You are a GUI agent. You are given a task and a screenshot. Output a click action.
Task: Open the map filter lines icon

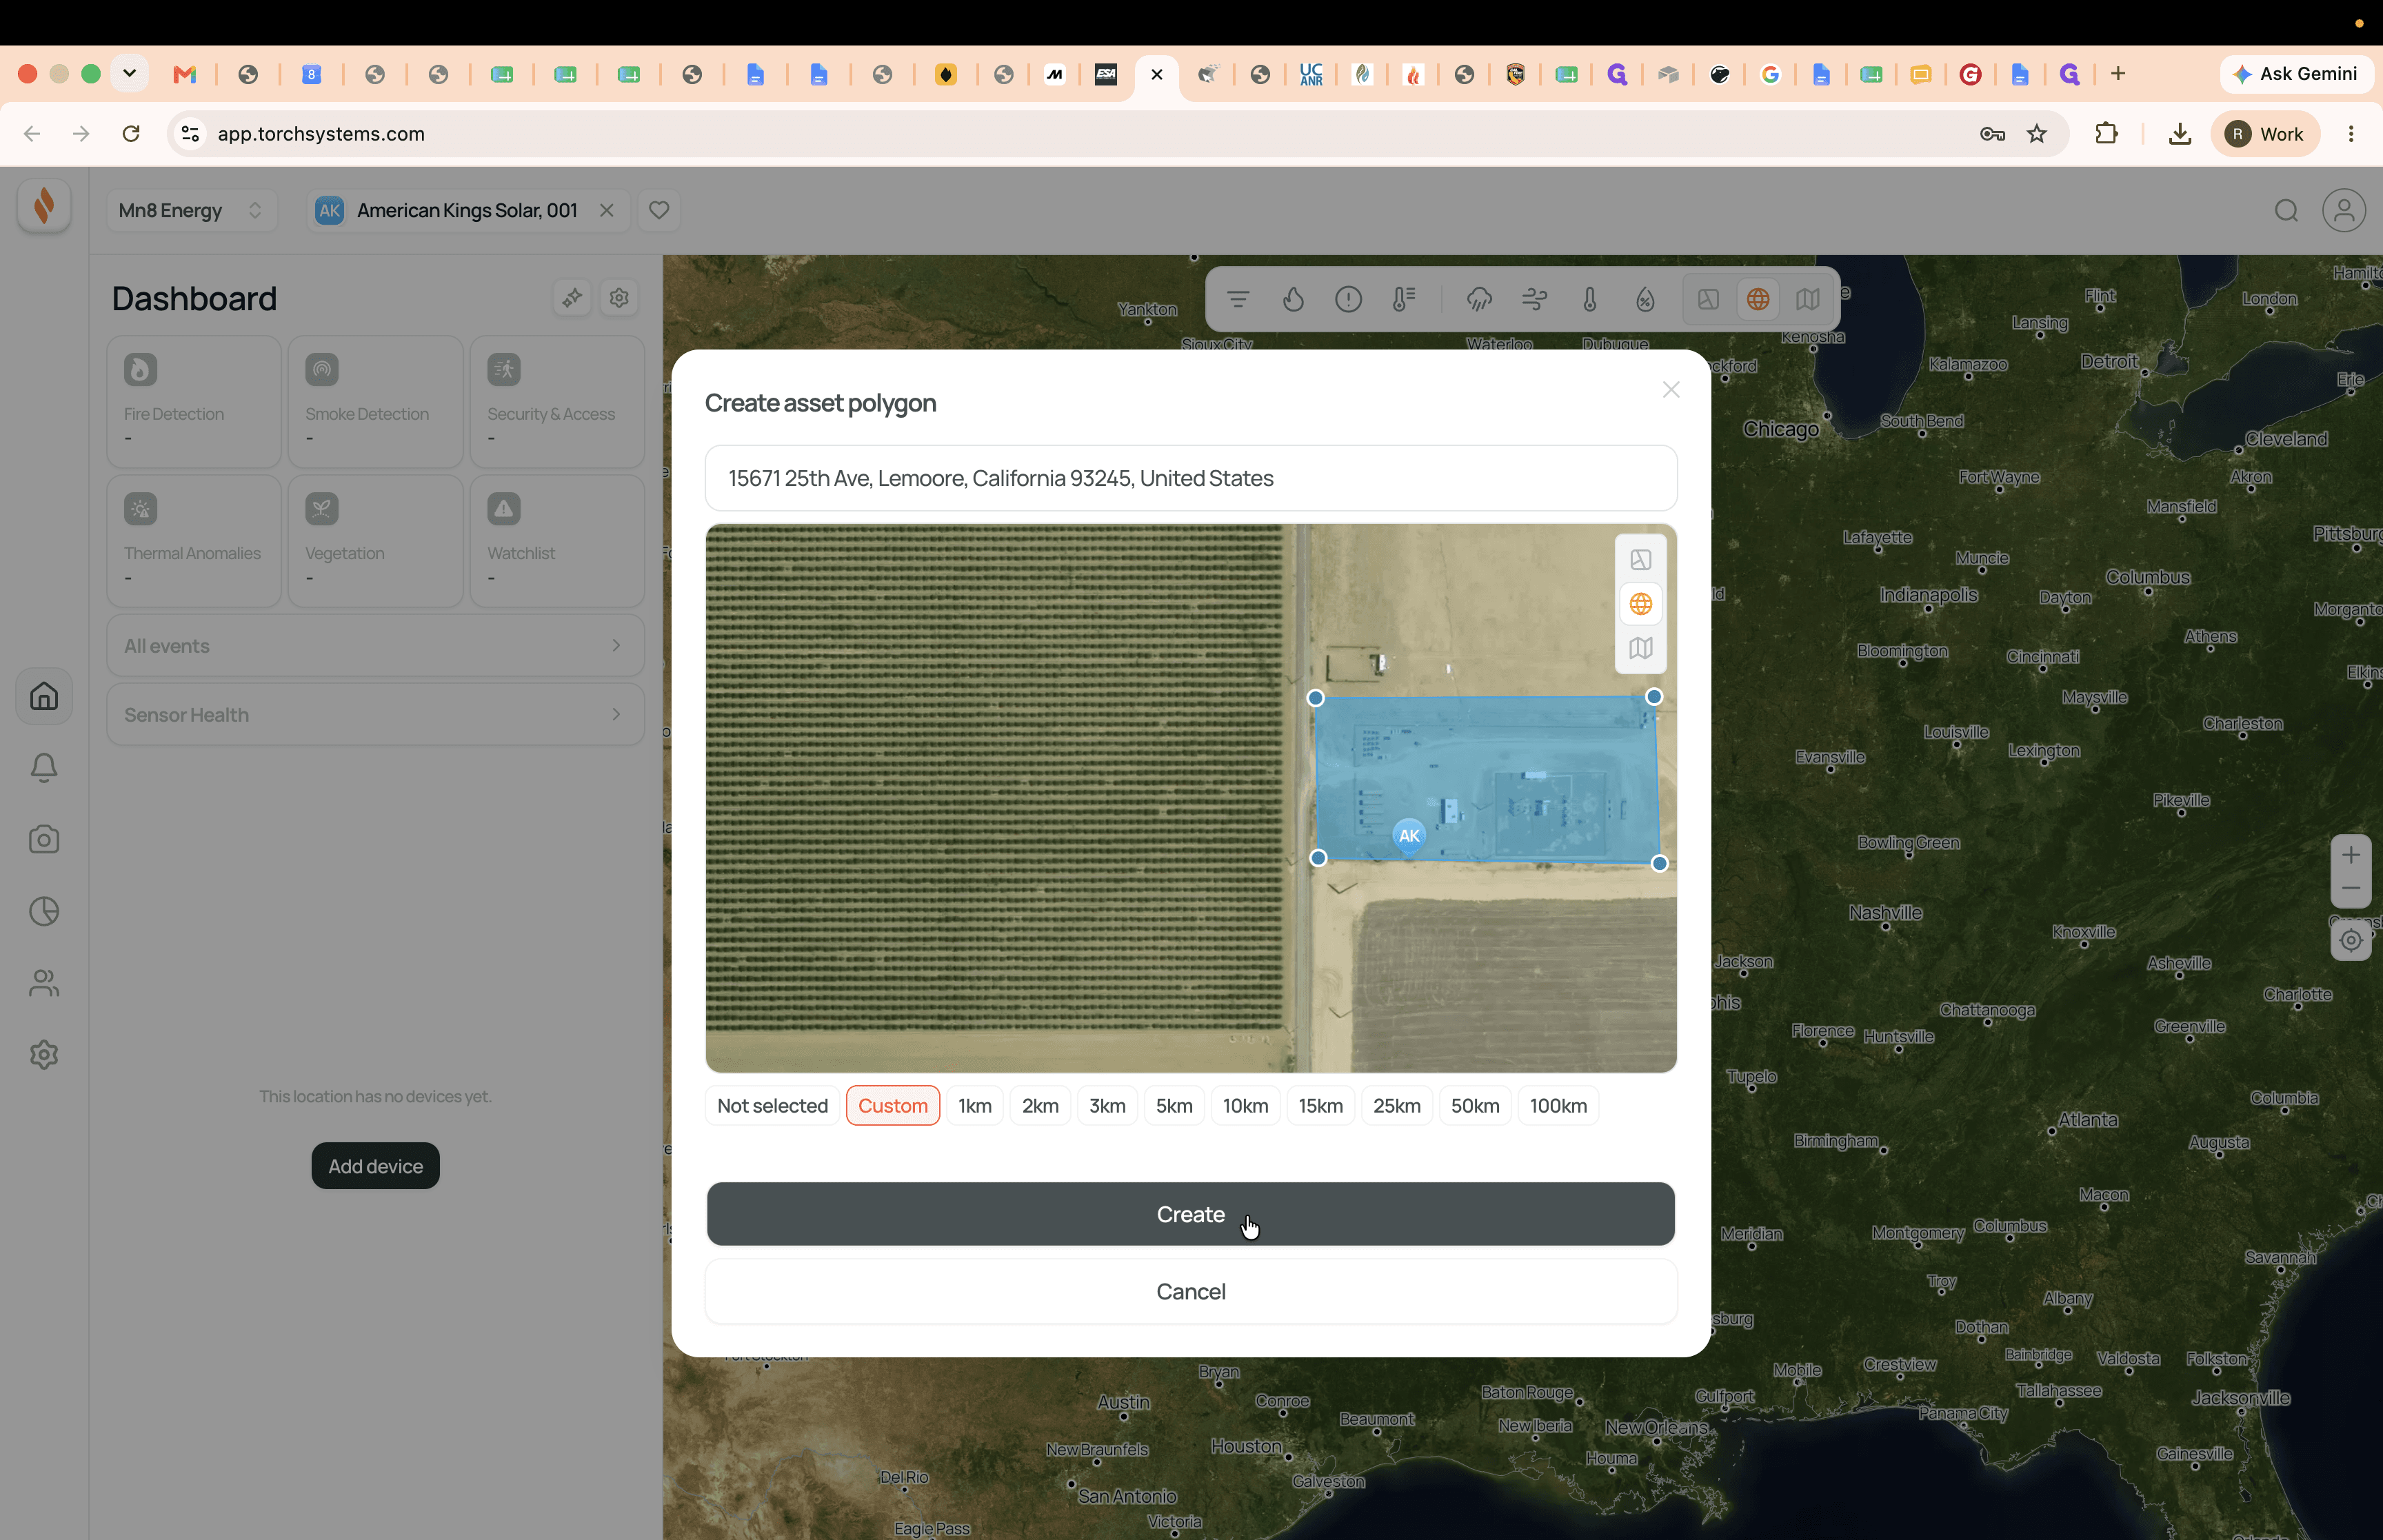tap(1238, 299)
